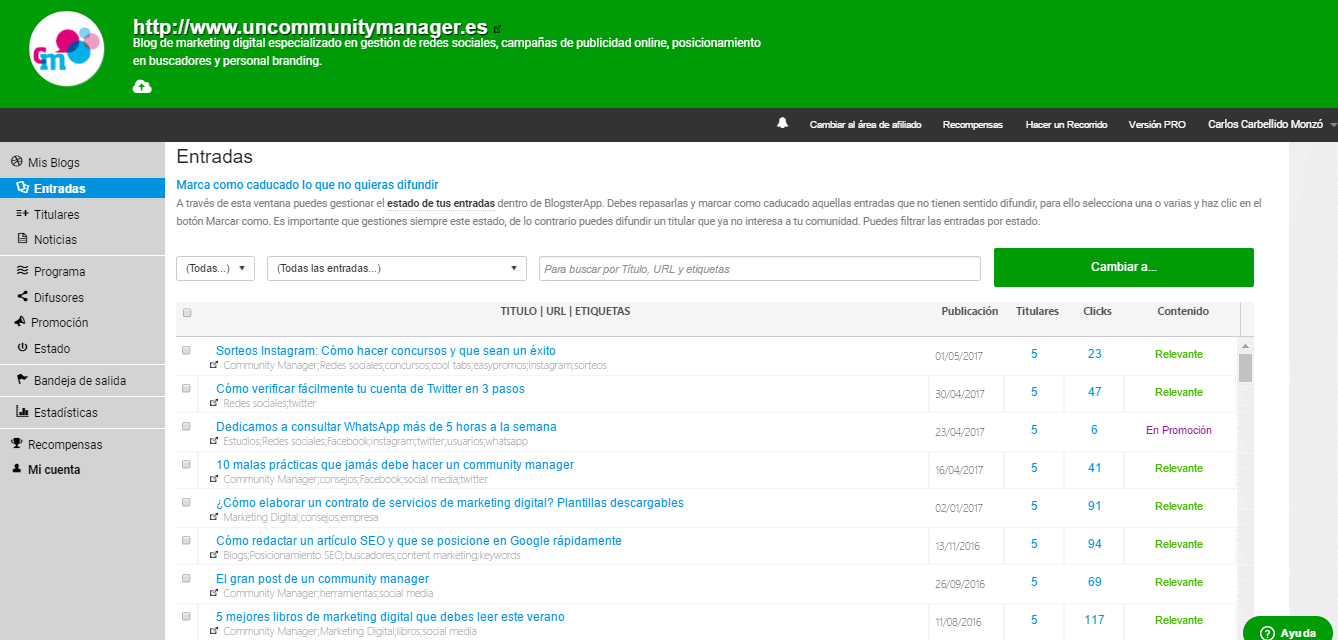Open external link icon for 5 mejores libros entry
Viewport: 1338px width, 640px height.
coord(214,631)
